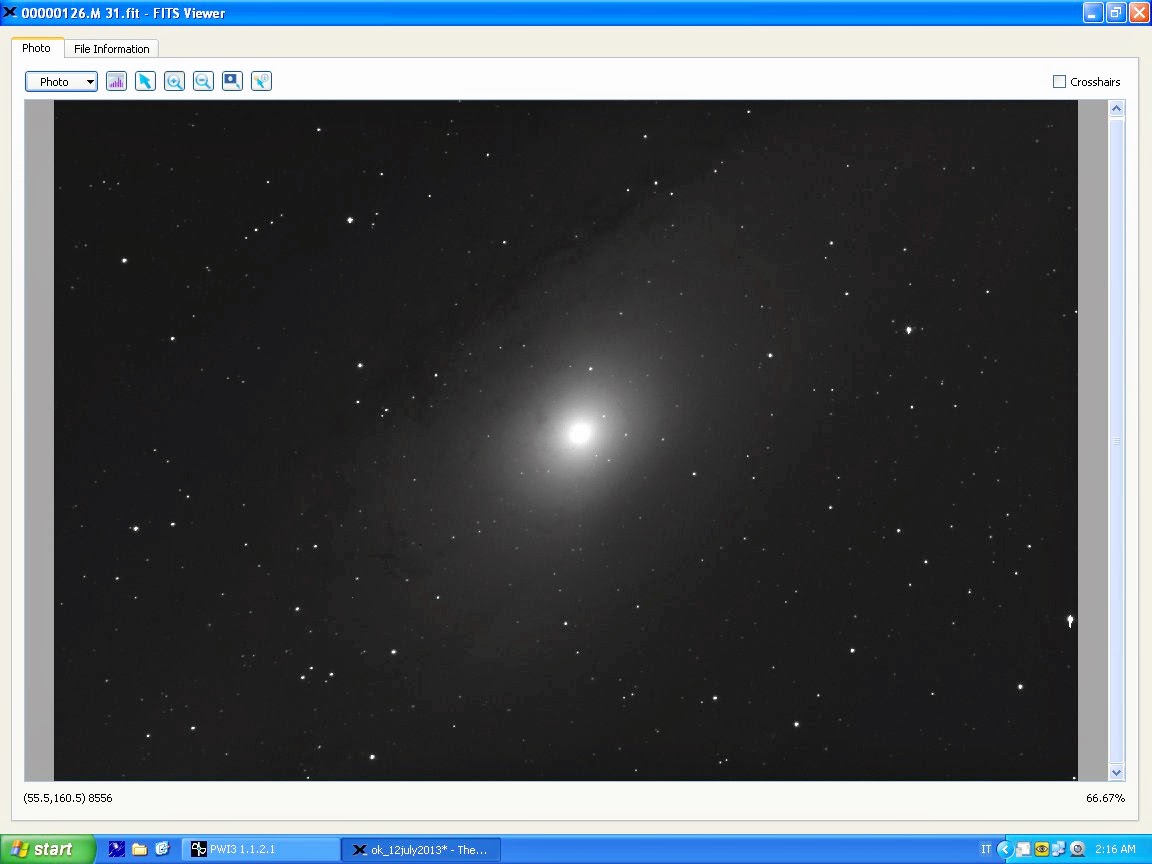Select the pointer arrow tool
This screenshot has width=1152, height=864.
(x=145, y=82)
